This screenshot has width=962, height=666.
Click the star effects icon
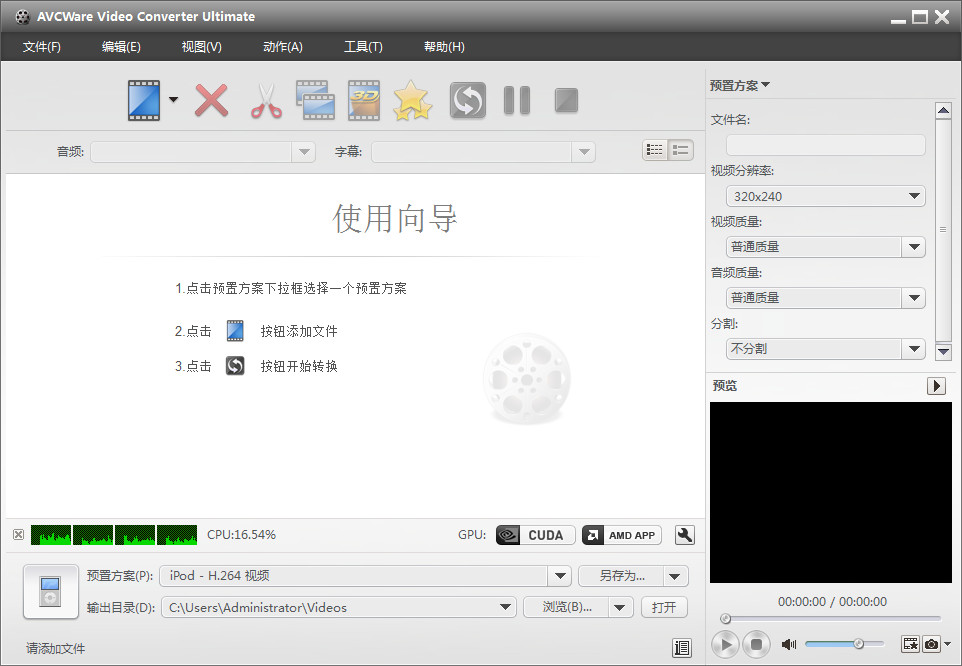[x=412, y=100]
